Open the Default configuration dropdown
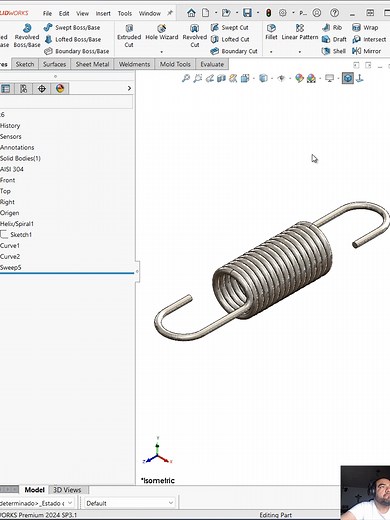The image size is (390, 520). click(x=130, y=503)
